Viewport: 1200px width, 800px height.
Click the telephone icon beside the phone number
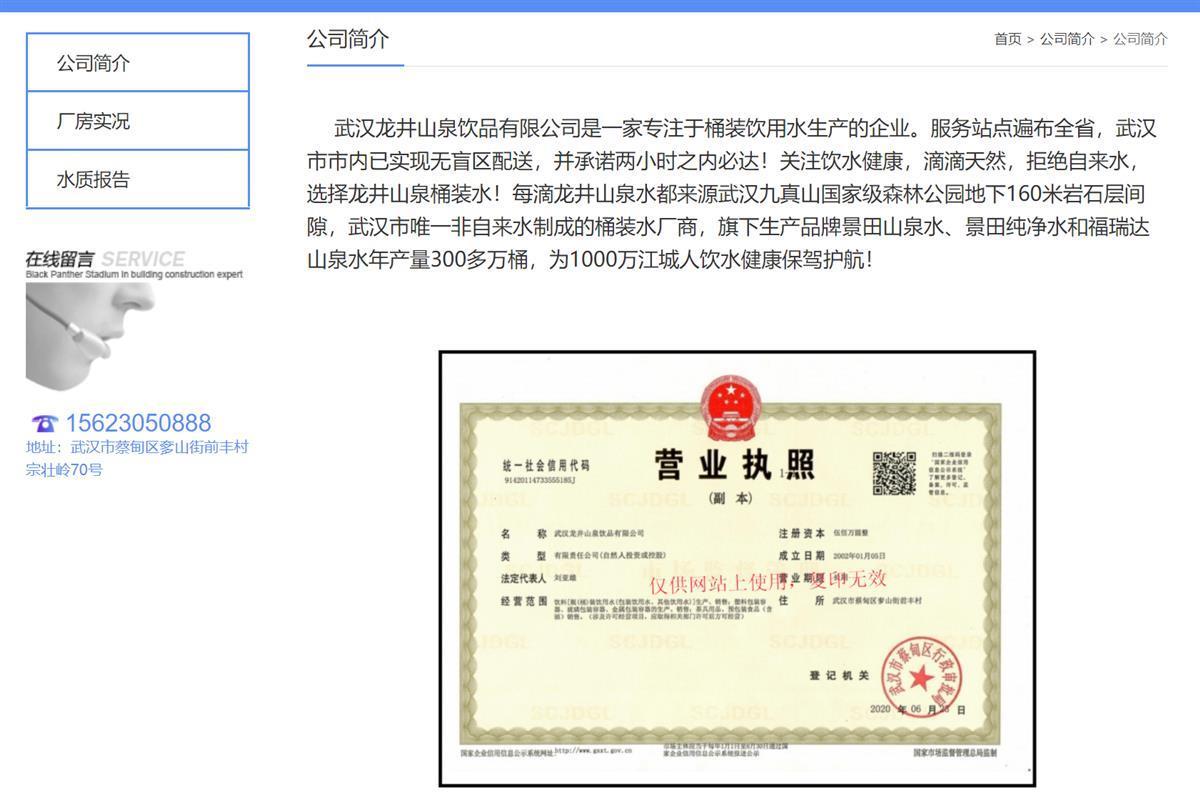click(x=45, y=424)
